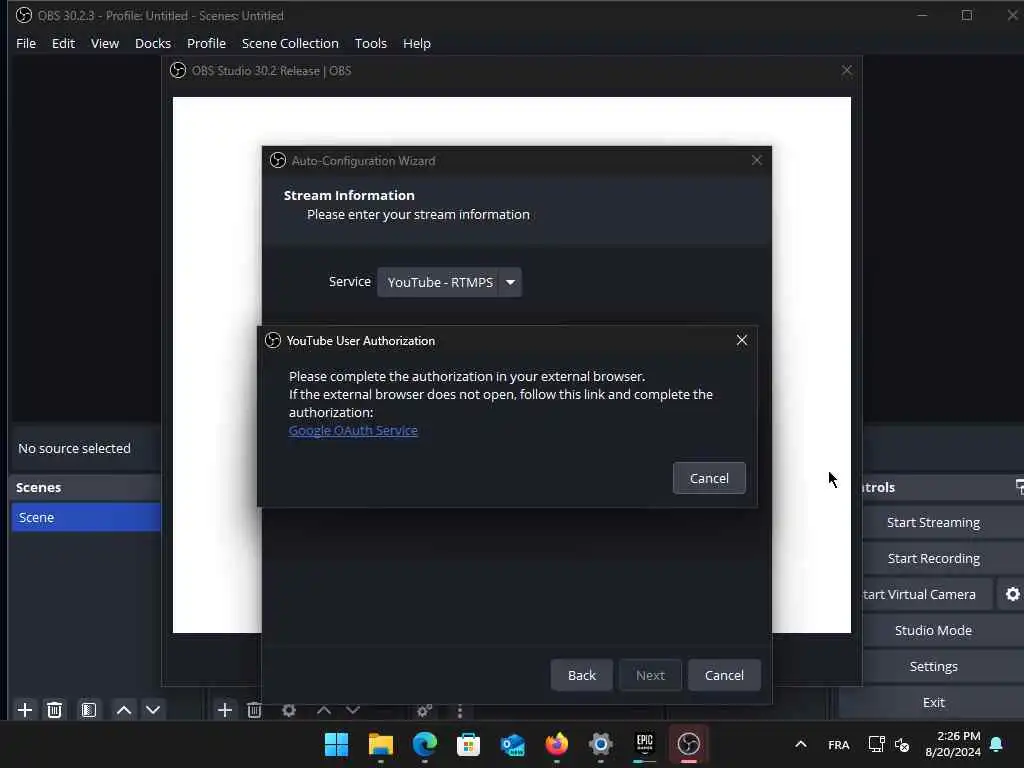The image size is (1024, 768).
Task: Click the muted volume tray icon
Action: 902,744
